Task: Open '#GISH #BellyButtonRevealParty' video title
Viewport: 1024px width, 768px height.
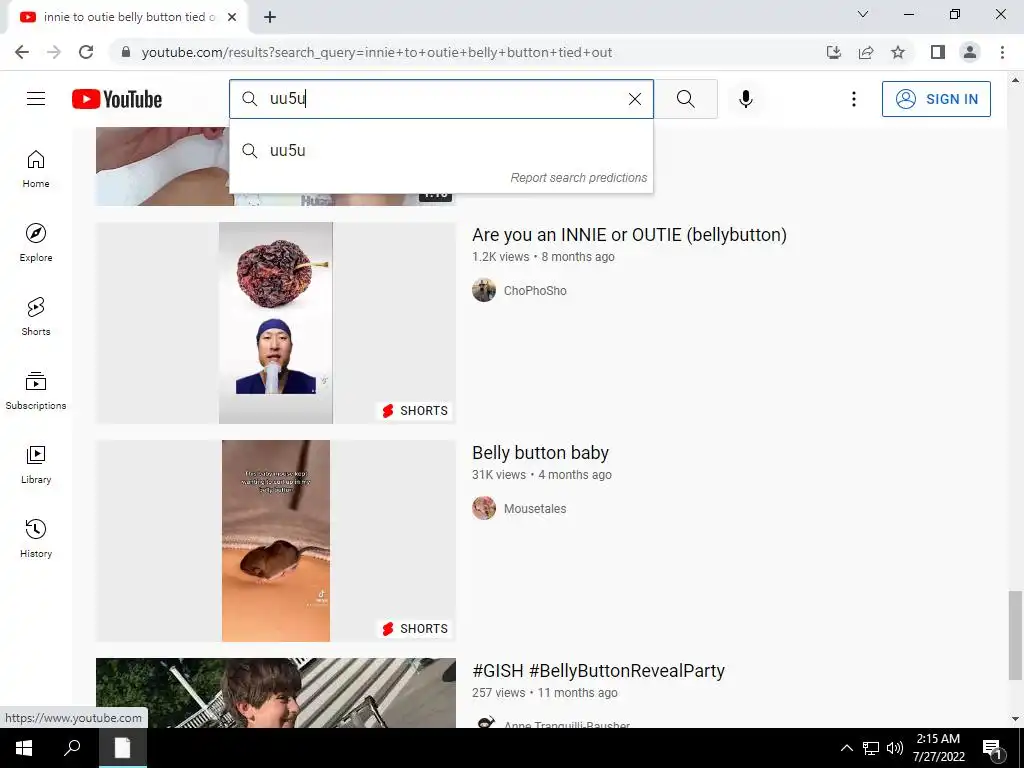Action: click(x=598, y=671)
